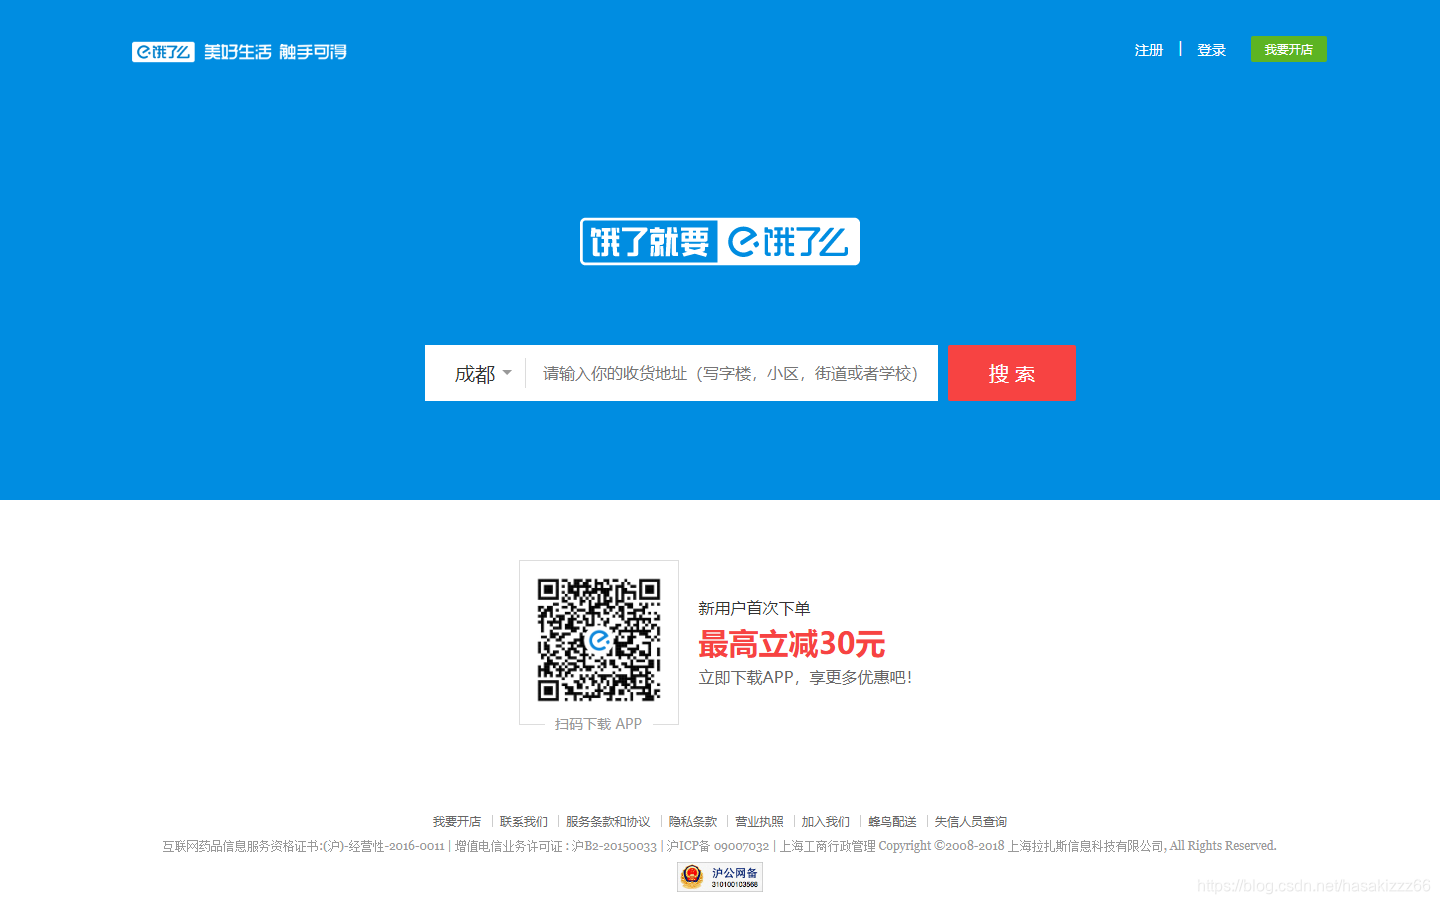Open footer link 蜂鸟配送
Screen dimensions: 1440x904
point(892,822)
